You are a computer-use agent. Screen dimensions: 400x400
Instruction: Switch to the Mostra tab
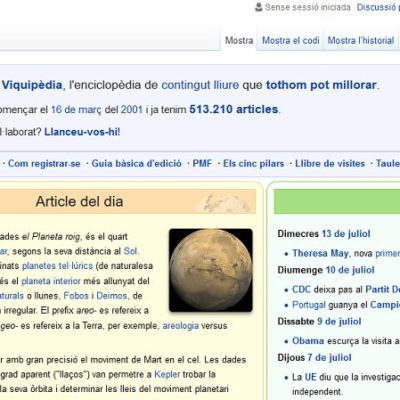[239, 41]
